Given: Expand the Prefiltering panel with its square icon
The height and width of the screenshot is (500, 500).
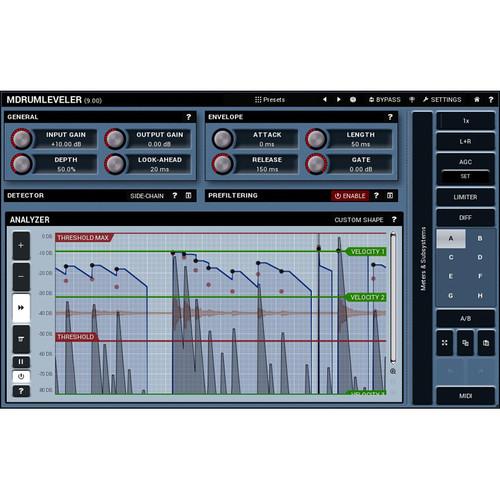Looking at the screenshot, I should pyautogui.click(x=390, y=196).
